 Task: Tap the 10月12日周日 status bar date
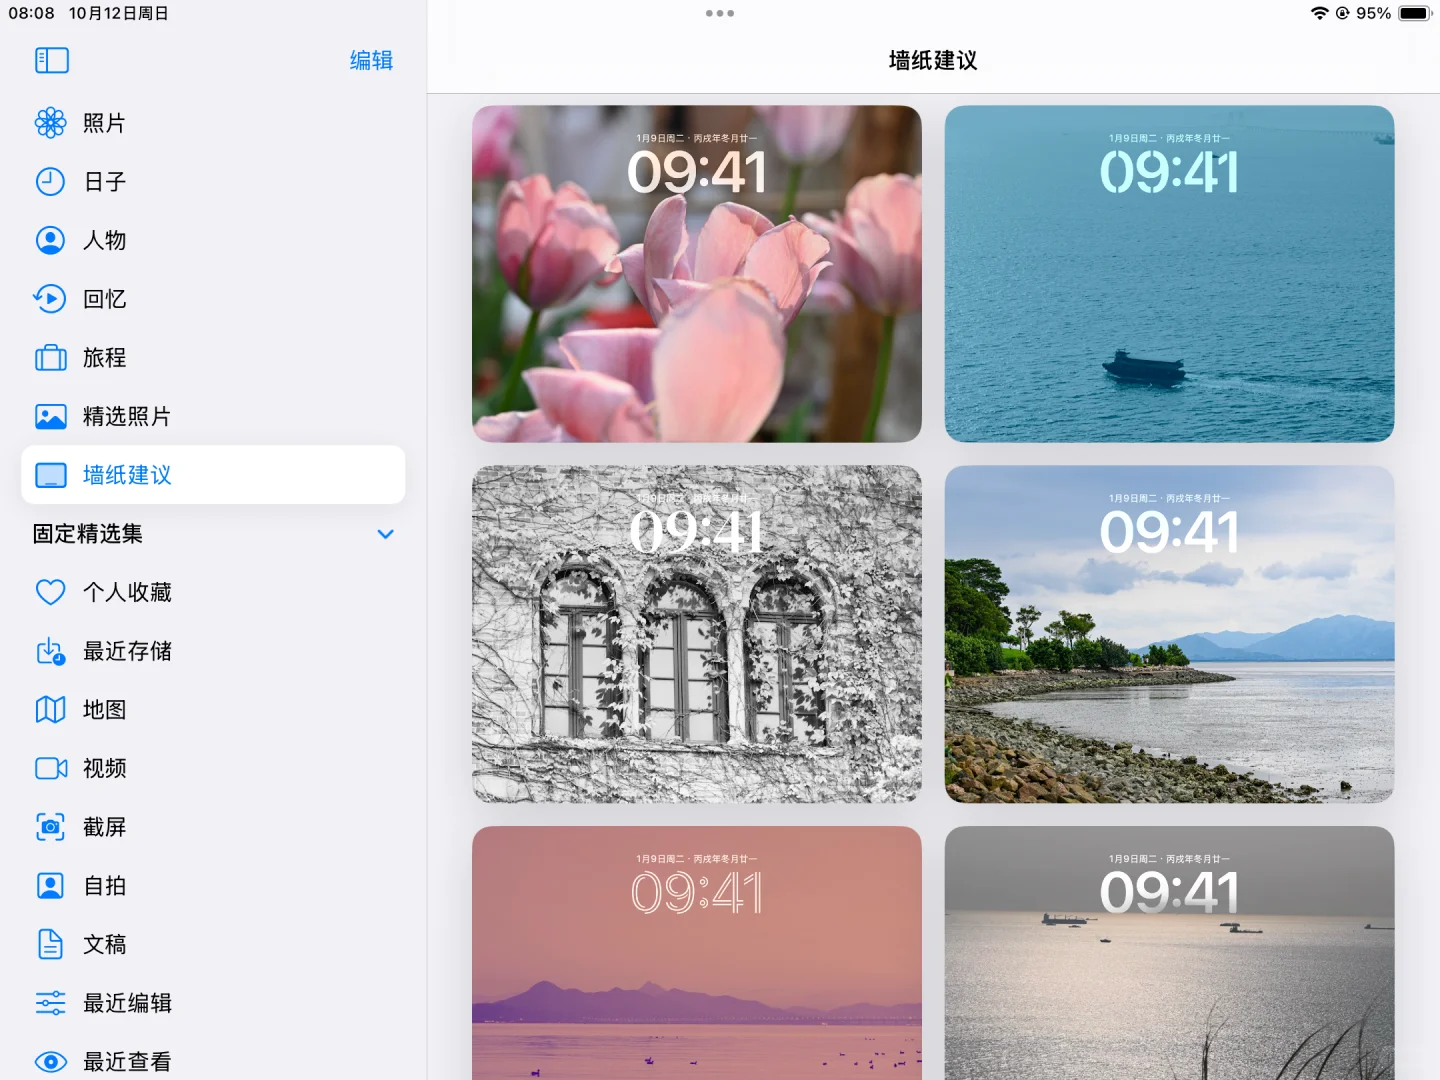(x=118, y=13)
